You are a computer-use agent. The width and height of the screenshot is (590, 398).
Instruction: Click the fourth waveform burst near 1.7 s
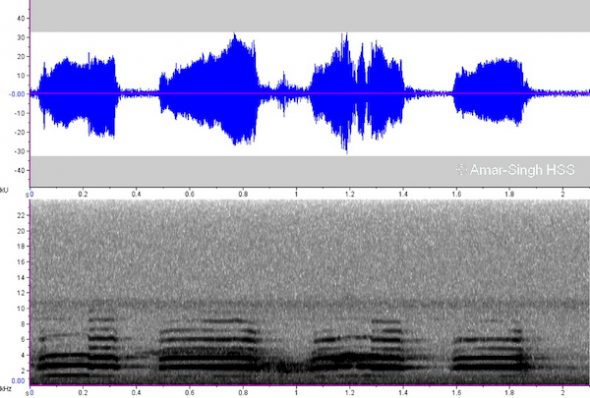491,92
